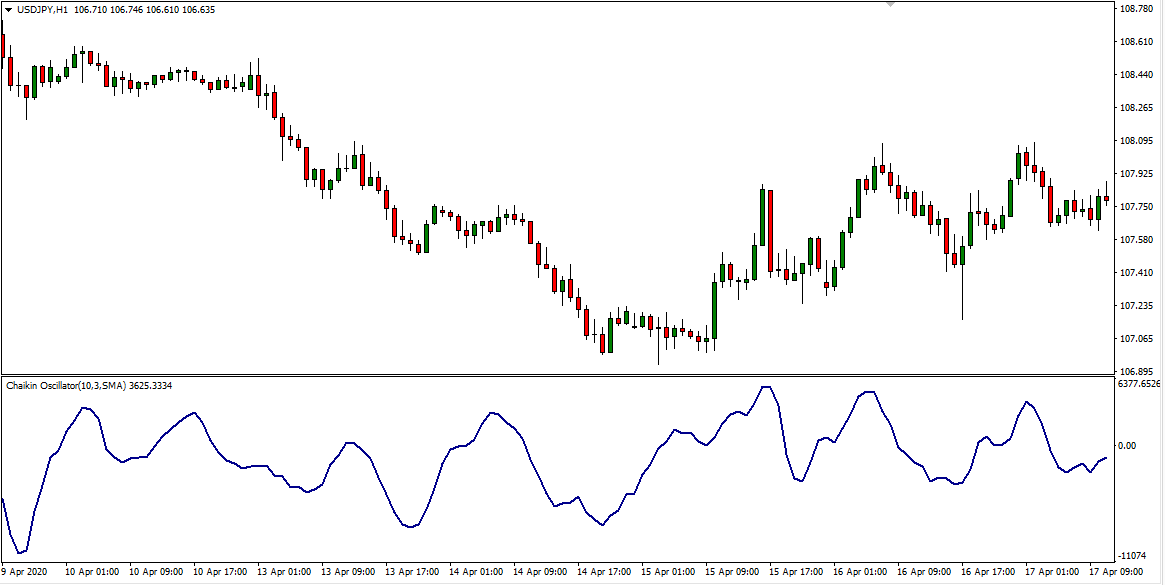Click the 107.410 price scale label
1165x585 pixels.
tap(1138, 273)
